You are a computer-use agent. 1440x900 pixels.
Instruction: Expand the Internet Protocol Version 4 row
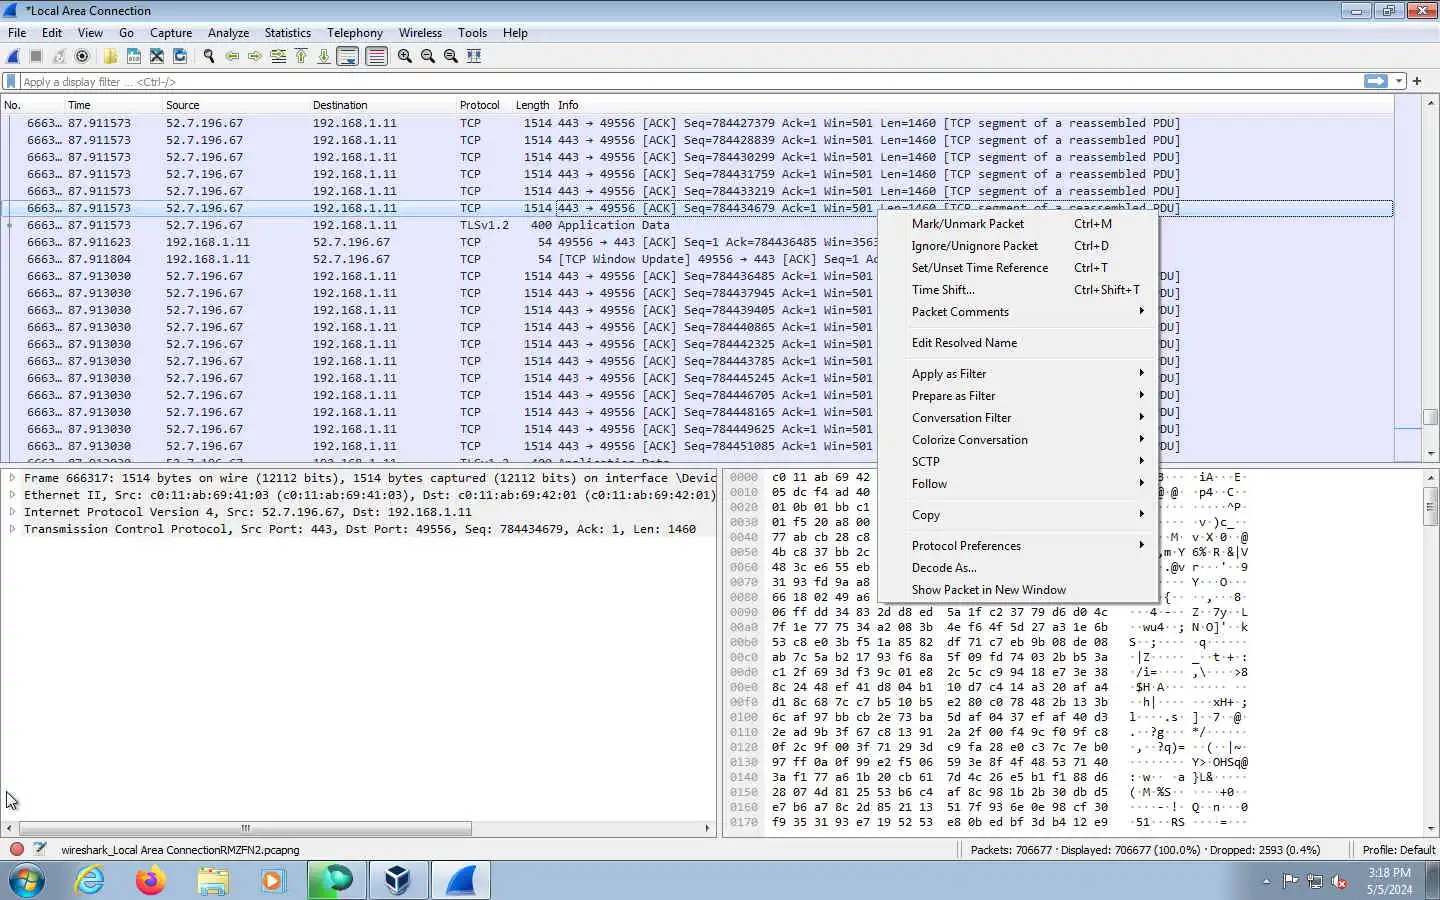click(x=12, y=512)
